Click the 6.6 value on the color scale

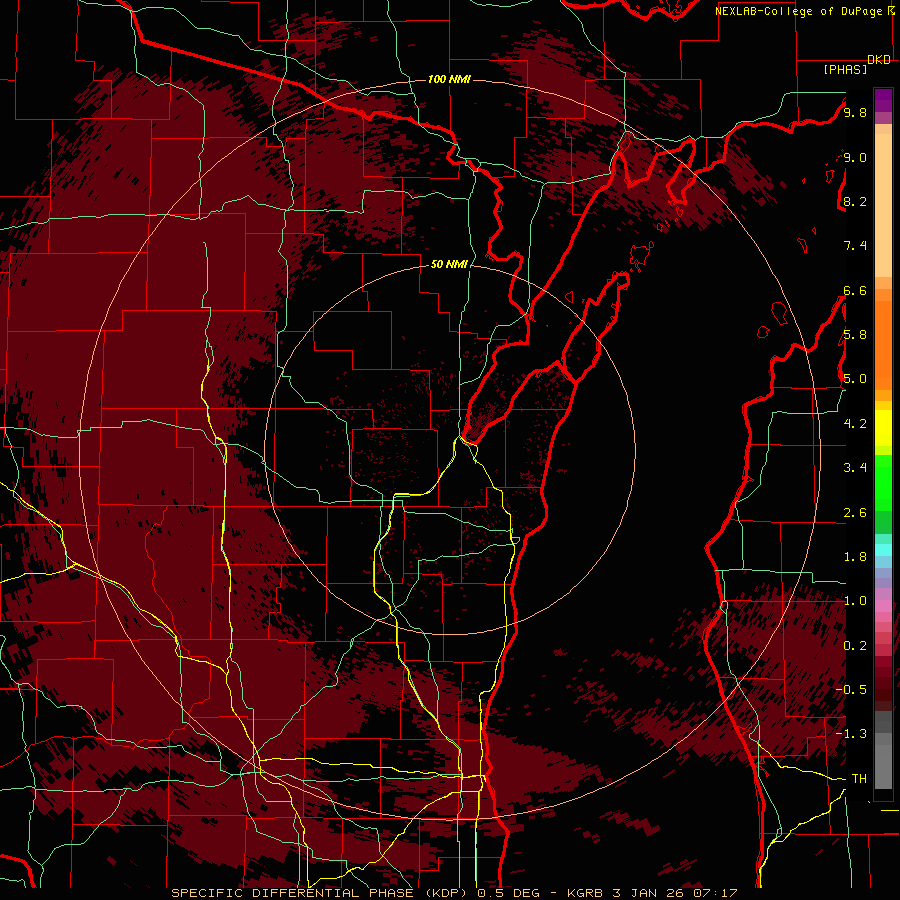pos(855,291)
